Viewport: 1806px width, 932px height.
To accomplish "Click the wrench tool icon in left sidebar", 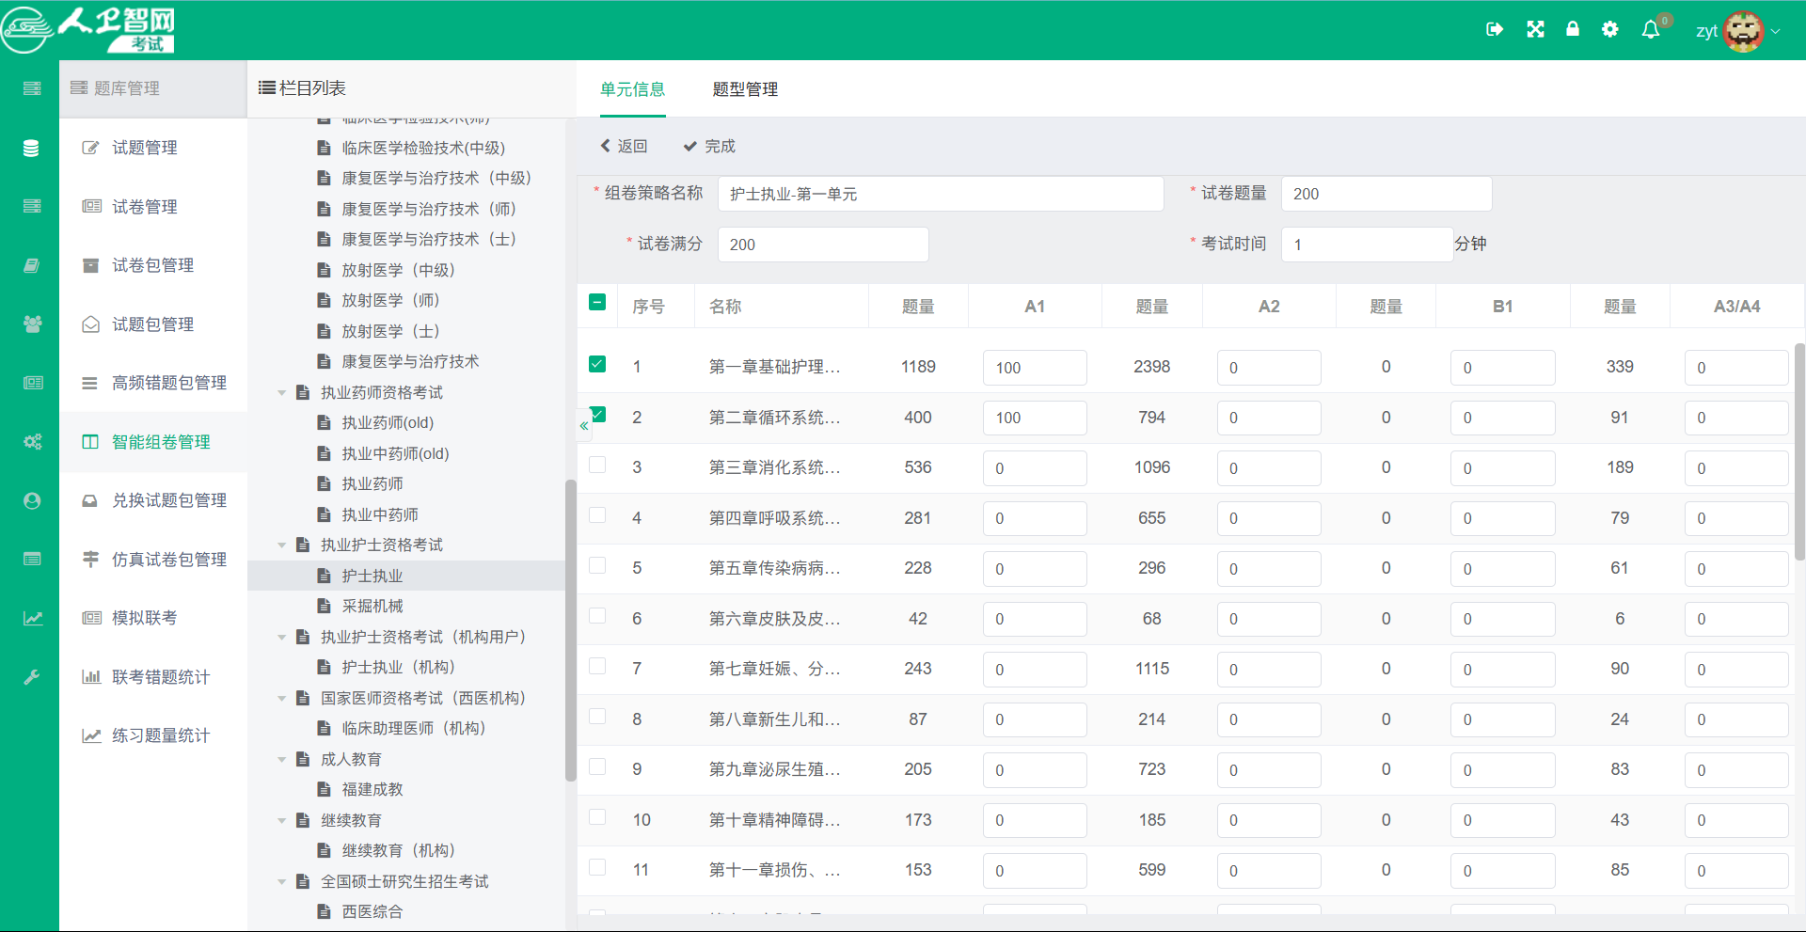I will click(31, 676).
